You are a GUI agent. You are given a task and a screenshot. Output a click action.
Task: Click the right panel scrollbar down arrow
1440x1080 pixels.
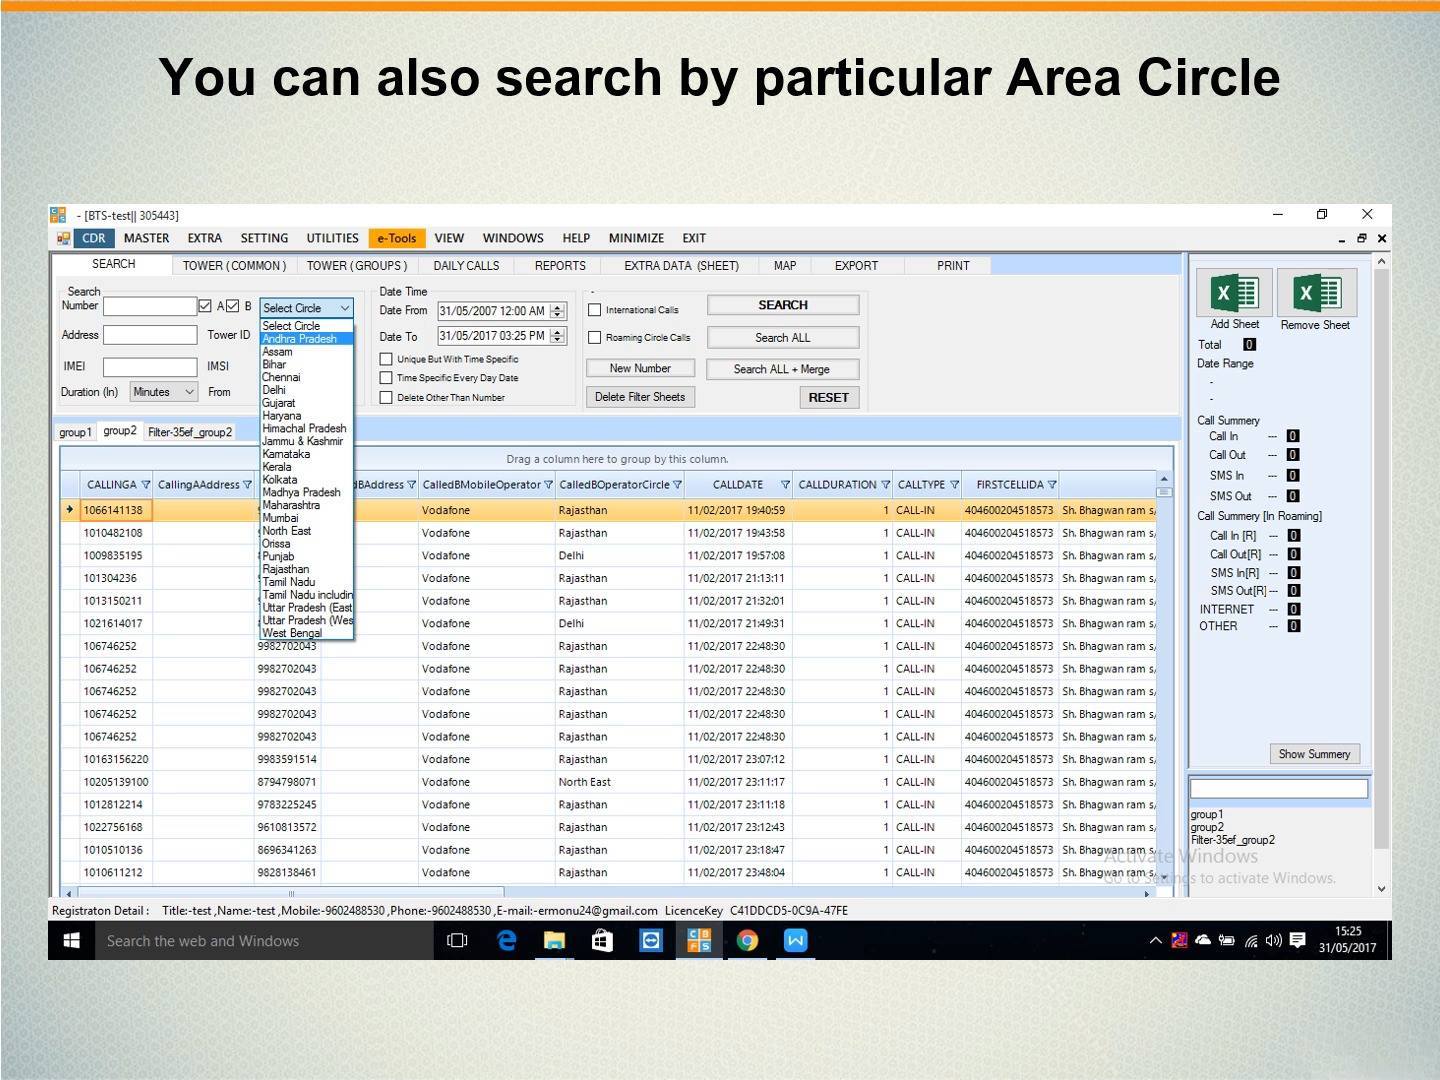1382,888
